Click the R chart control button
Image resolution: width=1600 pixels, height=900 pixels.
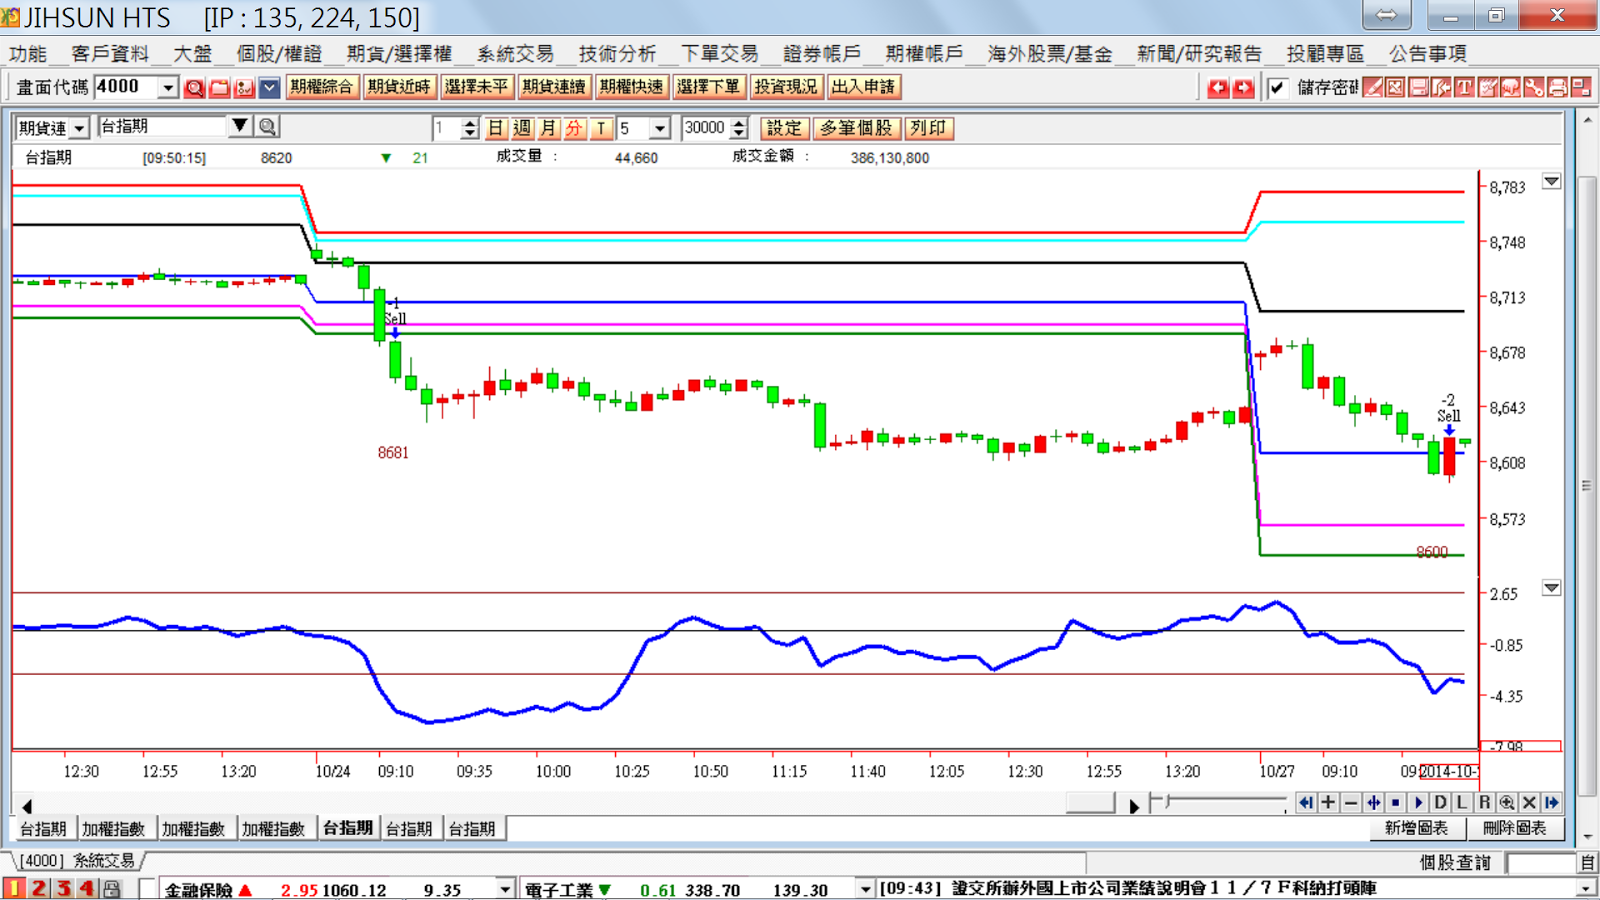pyautogui.click(x=1485, y=802)
